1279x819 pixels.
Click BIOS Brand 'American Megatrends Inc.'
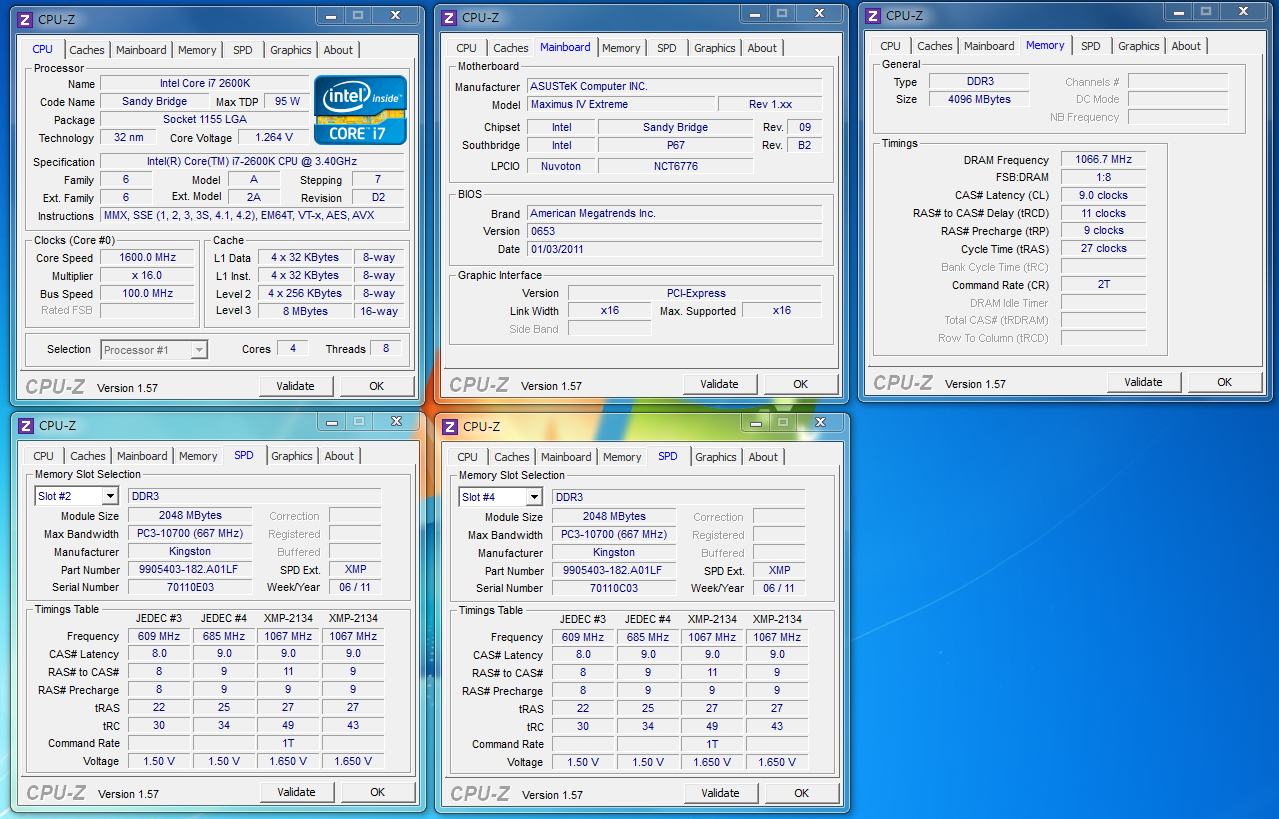click(x=674, y=213)
